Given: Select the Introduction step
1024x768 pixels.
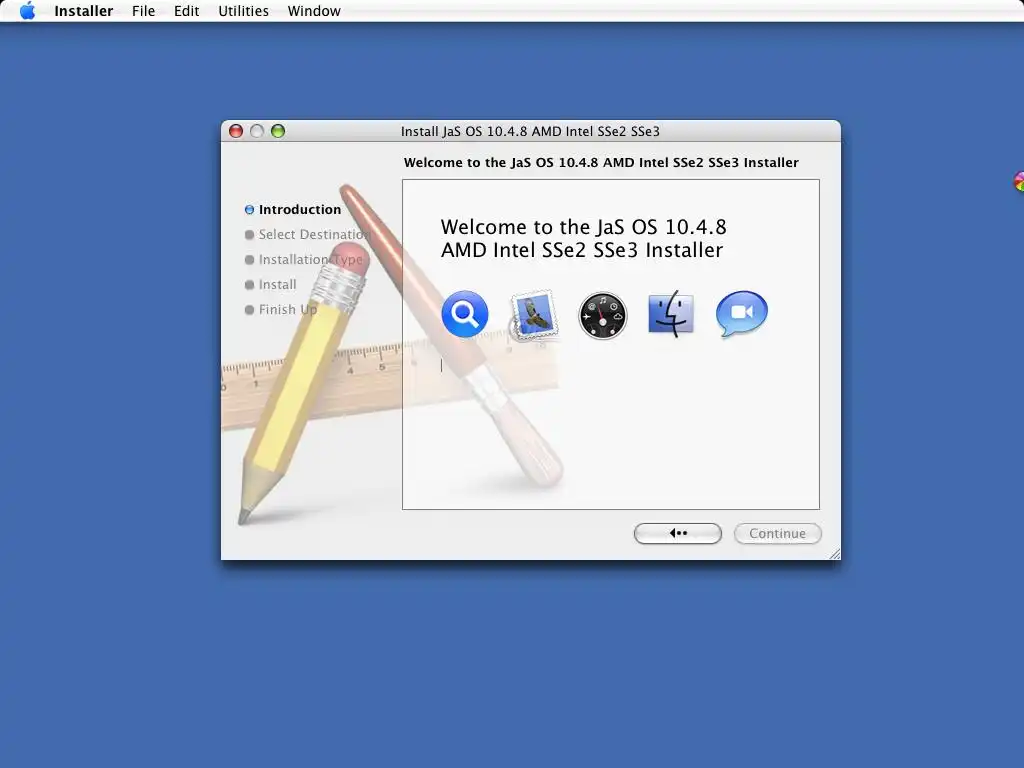Looking at the screenshot, I should pos(293,210).
